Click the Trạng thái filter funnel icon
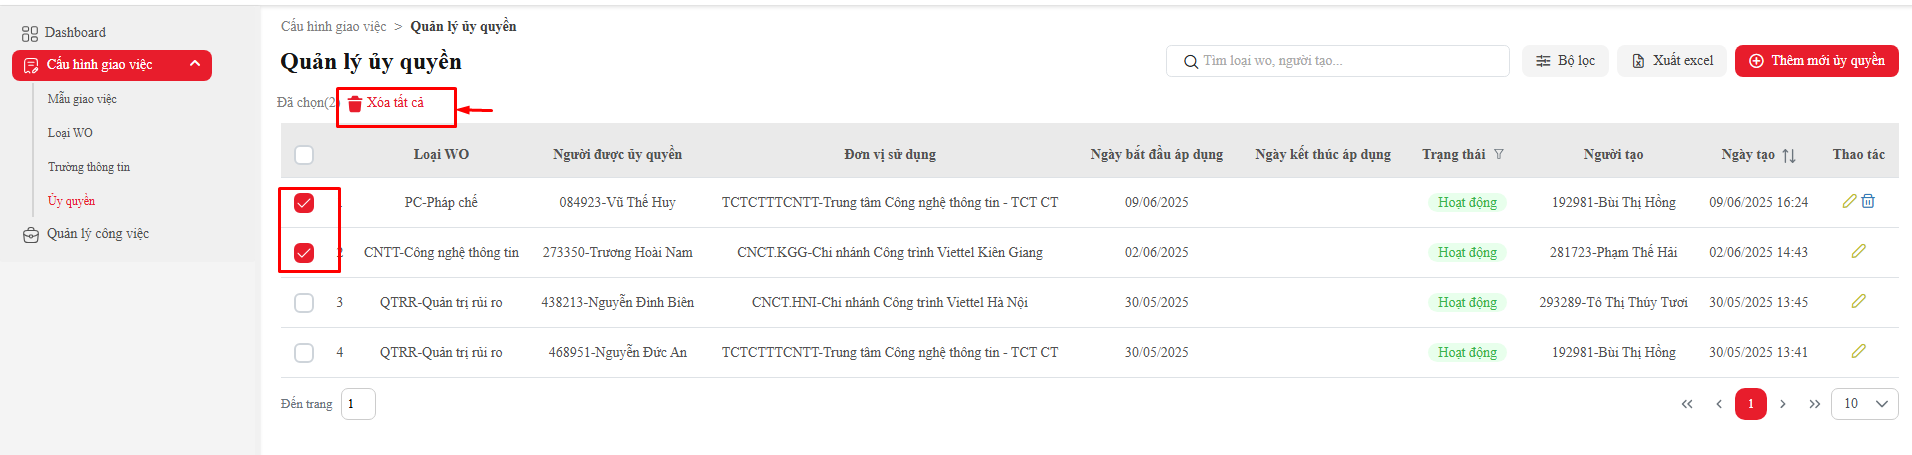The image size is (1912, 455). coord(1499,154)
